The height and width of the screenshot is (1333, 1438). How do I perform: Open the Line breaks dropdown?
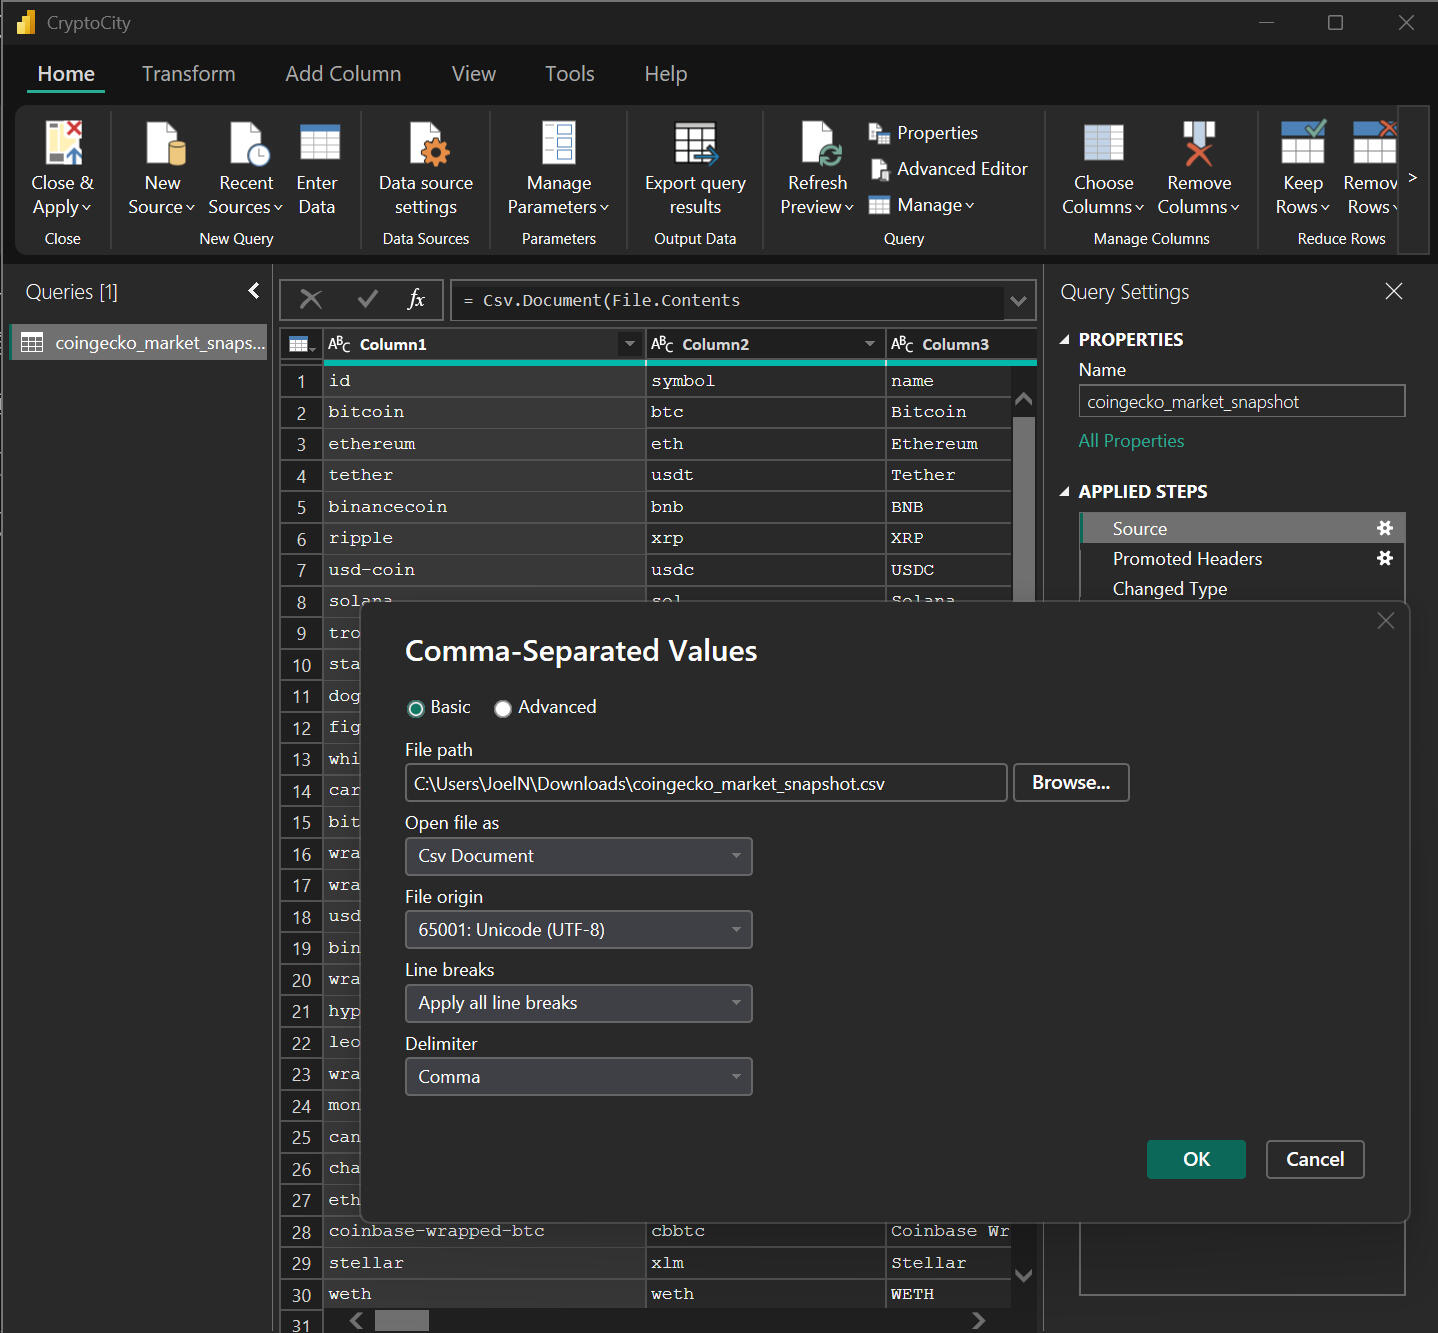point(578,1003)
